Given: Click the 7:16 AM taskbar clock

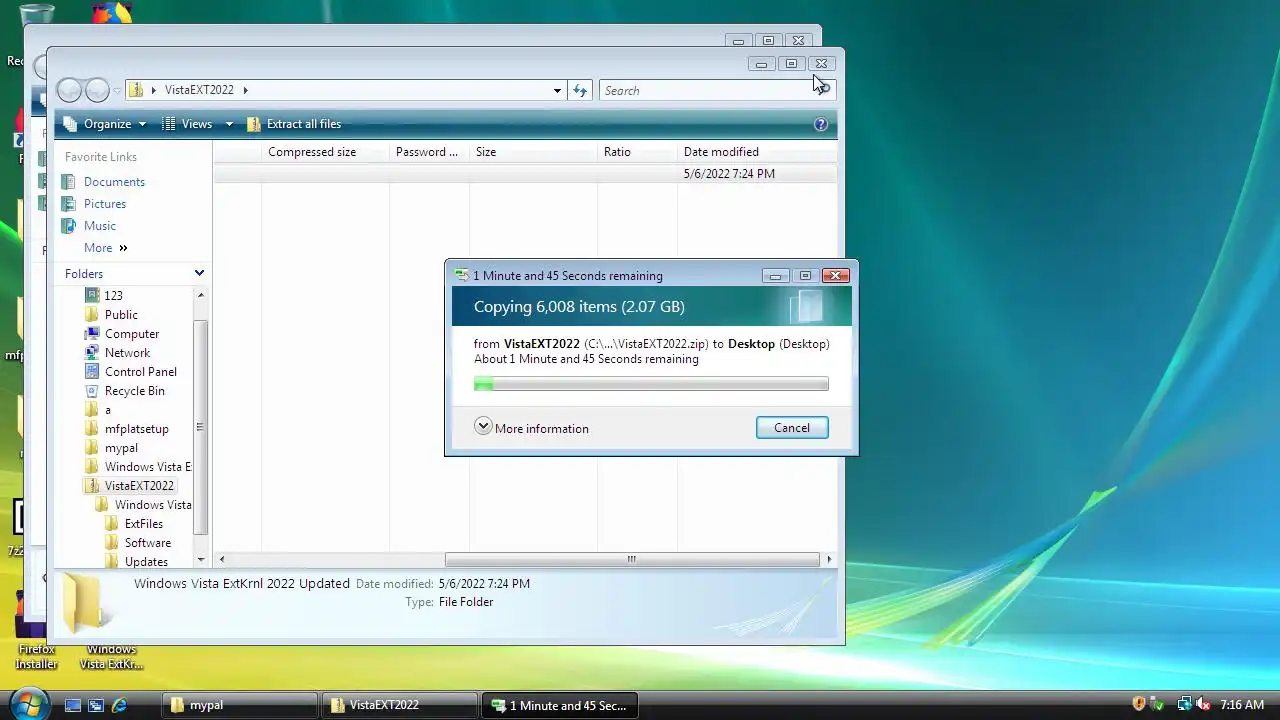Looking at the screenshot, I should tap(1242, 705).
